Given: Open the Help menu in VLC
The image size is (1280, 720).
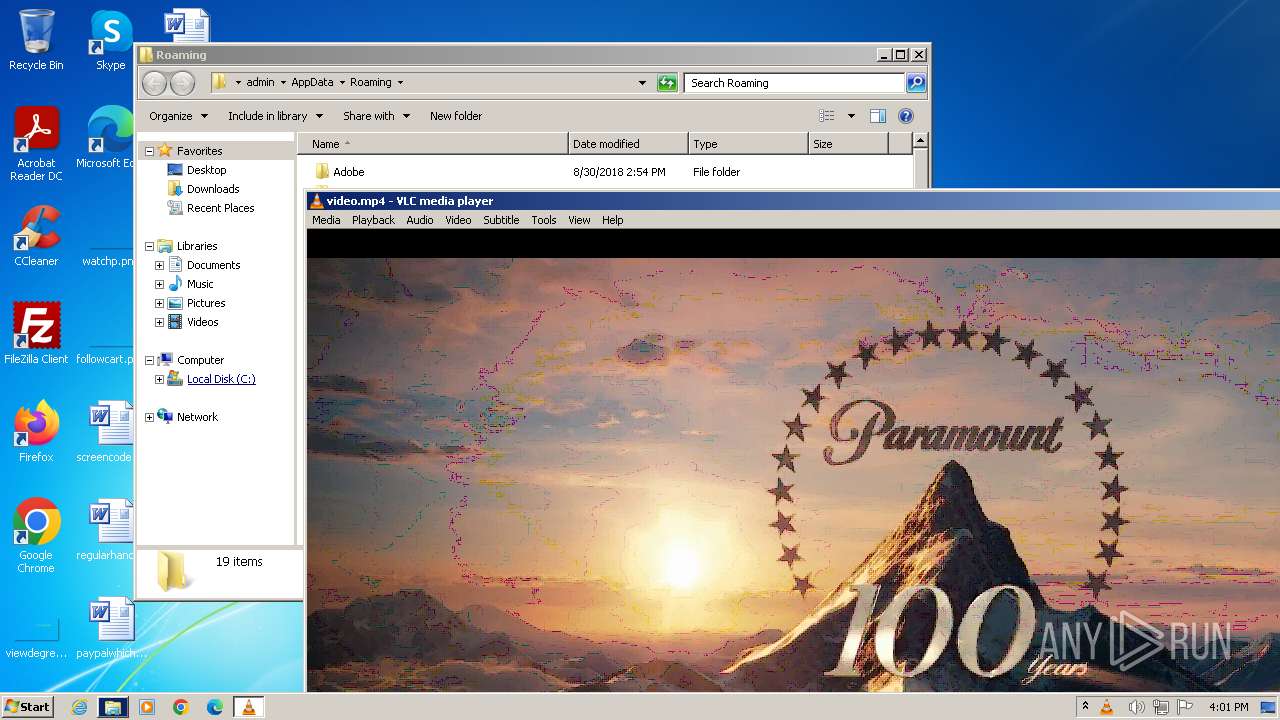Looking at the screenshot, I should click(x=612, y=220).
